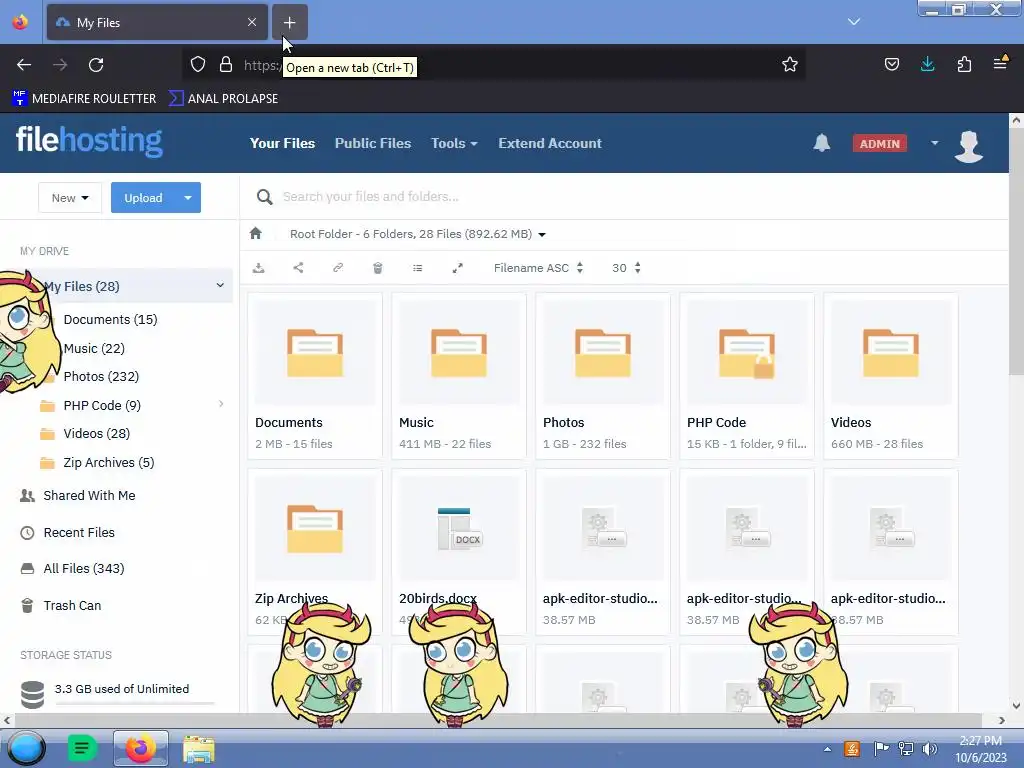Open the Trash Can

72,605
